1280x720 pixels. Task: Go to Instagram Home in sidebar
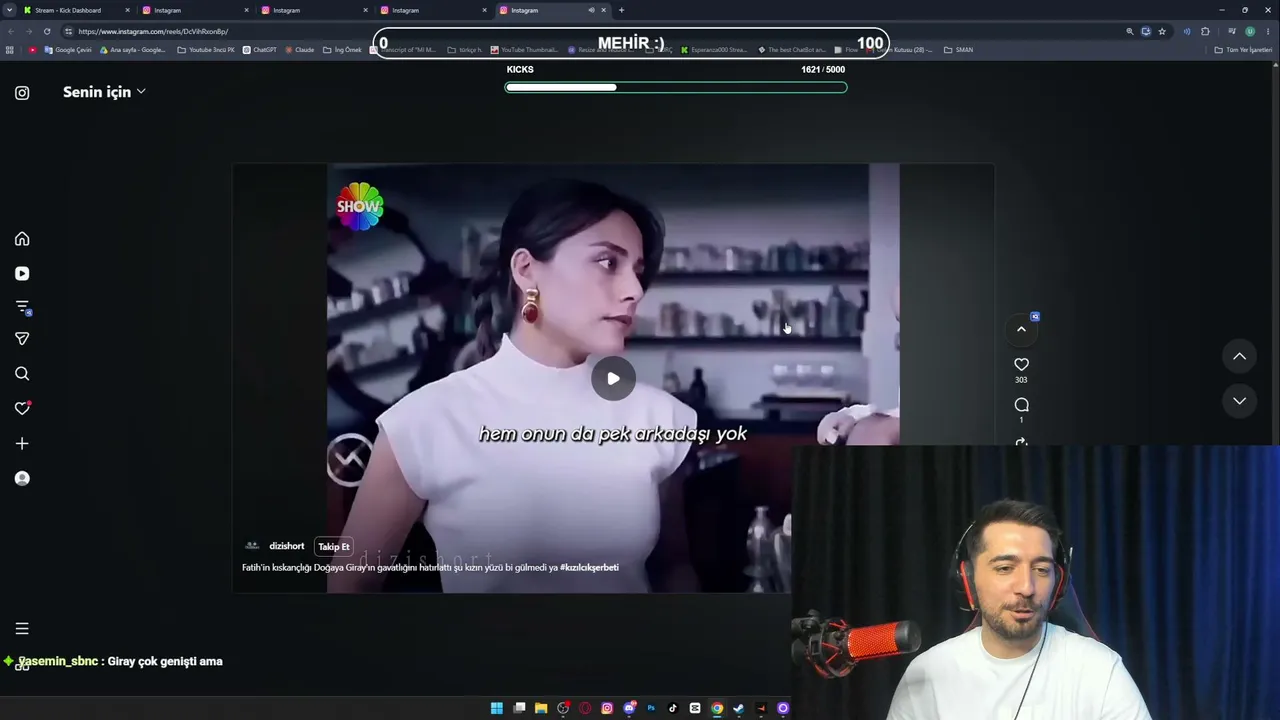pos(22,239)
